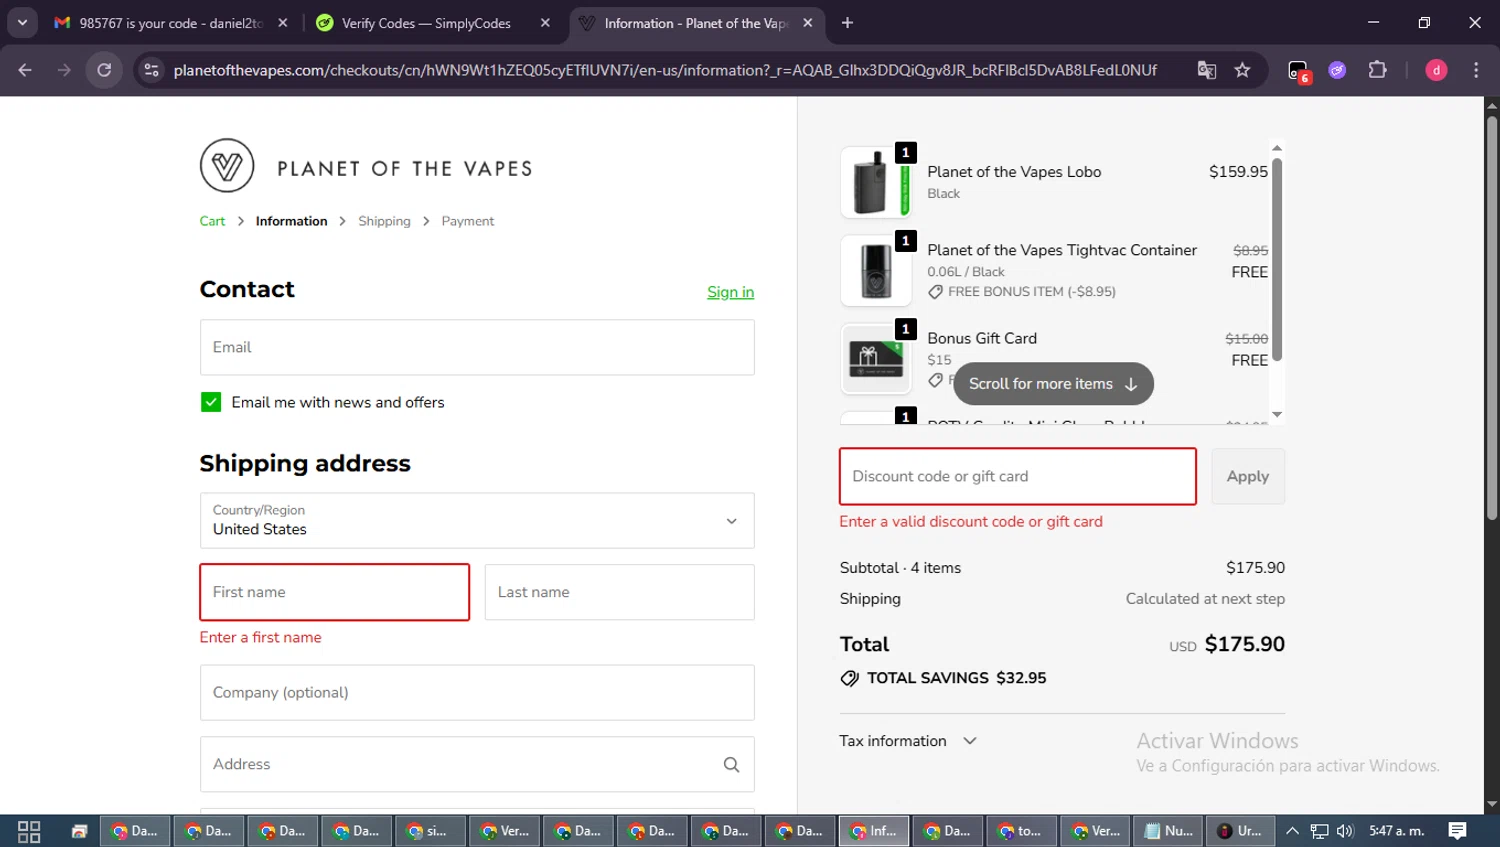1500x847 pixels.
Task: Expand the Tax information section
Action: tap(908, 741)
